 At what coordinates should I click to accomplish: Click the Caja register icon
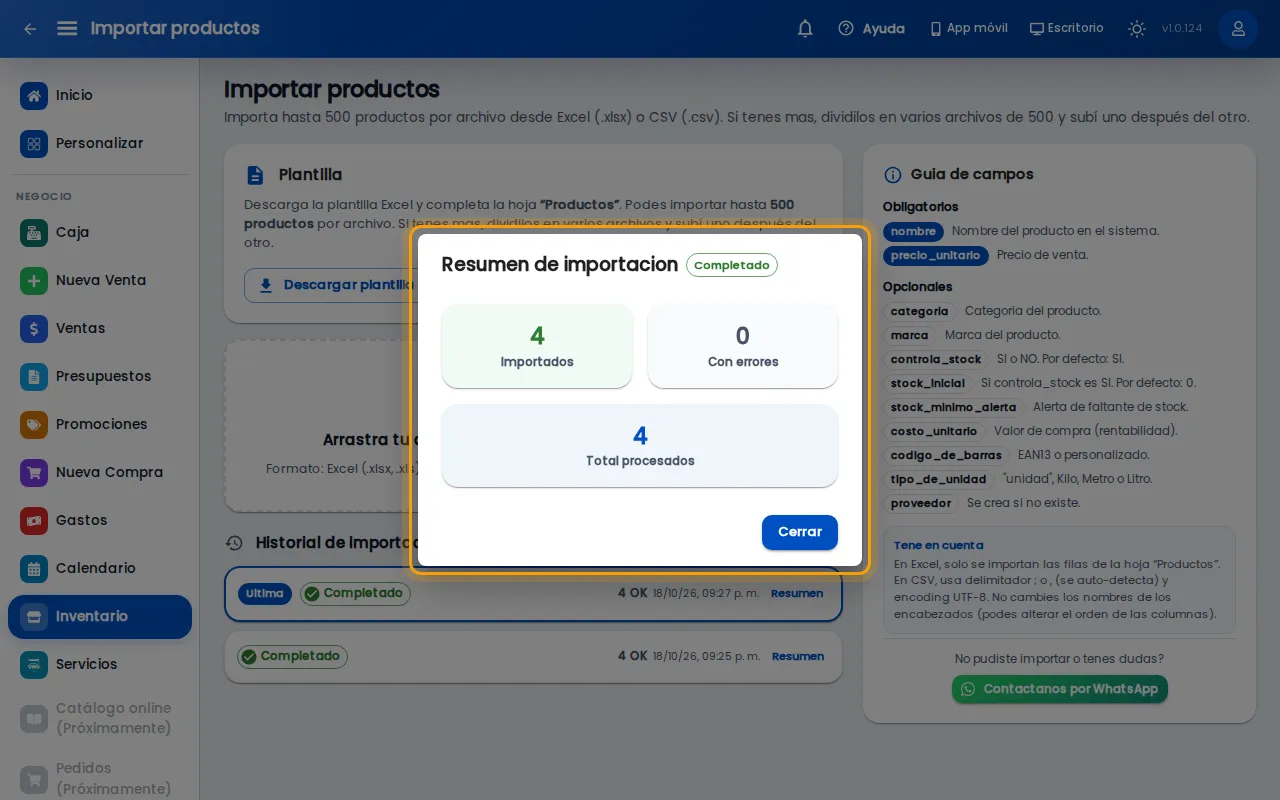(x=34, y=232)
